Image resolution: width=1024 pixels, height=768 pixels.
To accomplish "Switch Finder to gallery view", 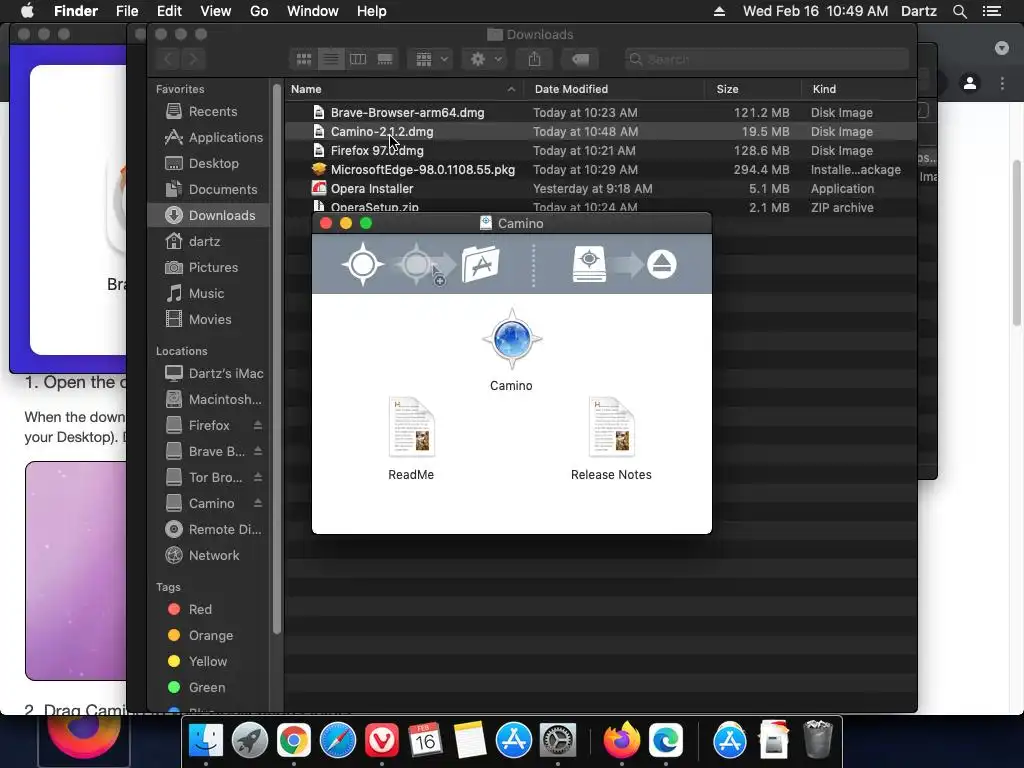I will (x=385, y=59).
